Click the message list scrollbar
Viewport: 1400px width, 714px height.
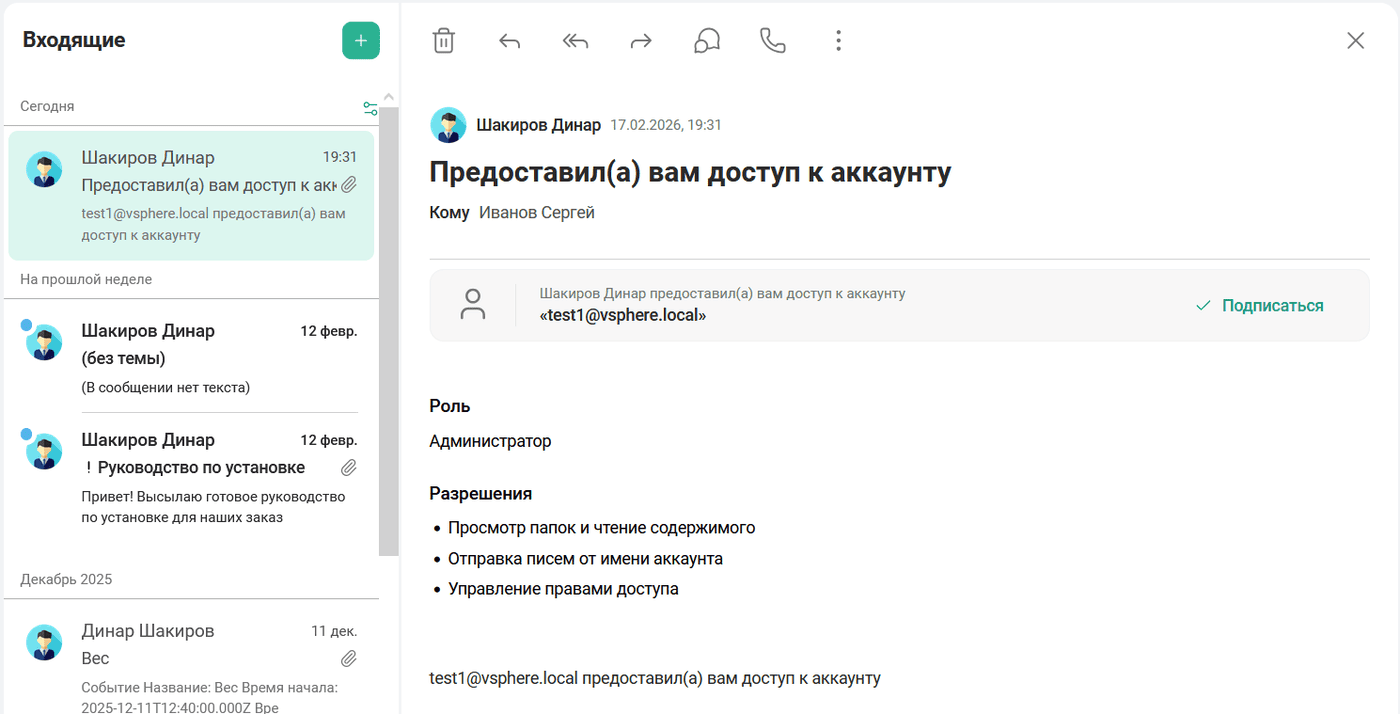coord(389,331)
